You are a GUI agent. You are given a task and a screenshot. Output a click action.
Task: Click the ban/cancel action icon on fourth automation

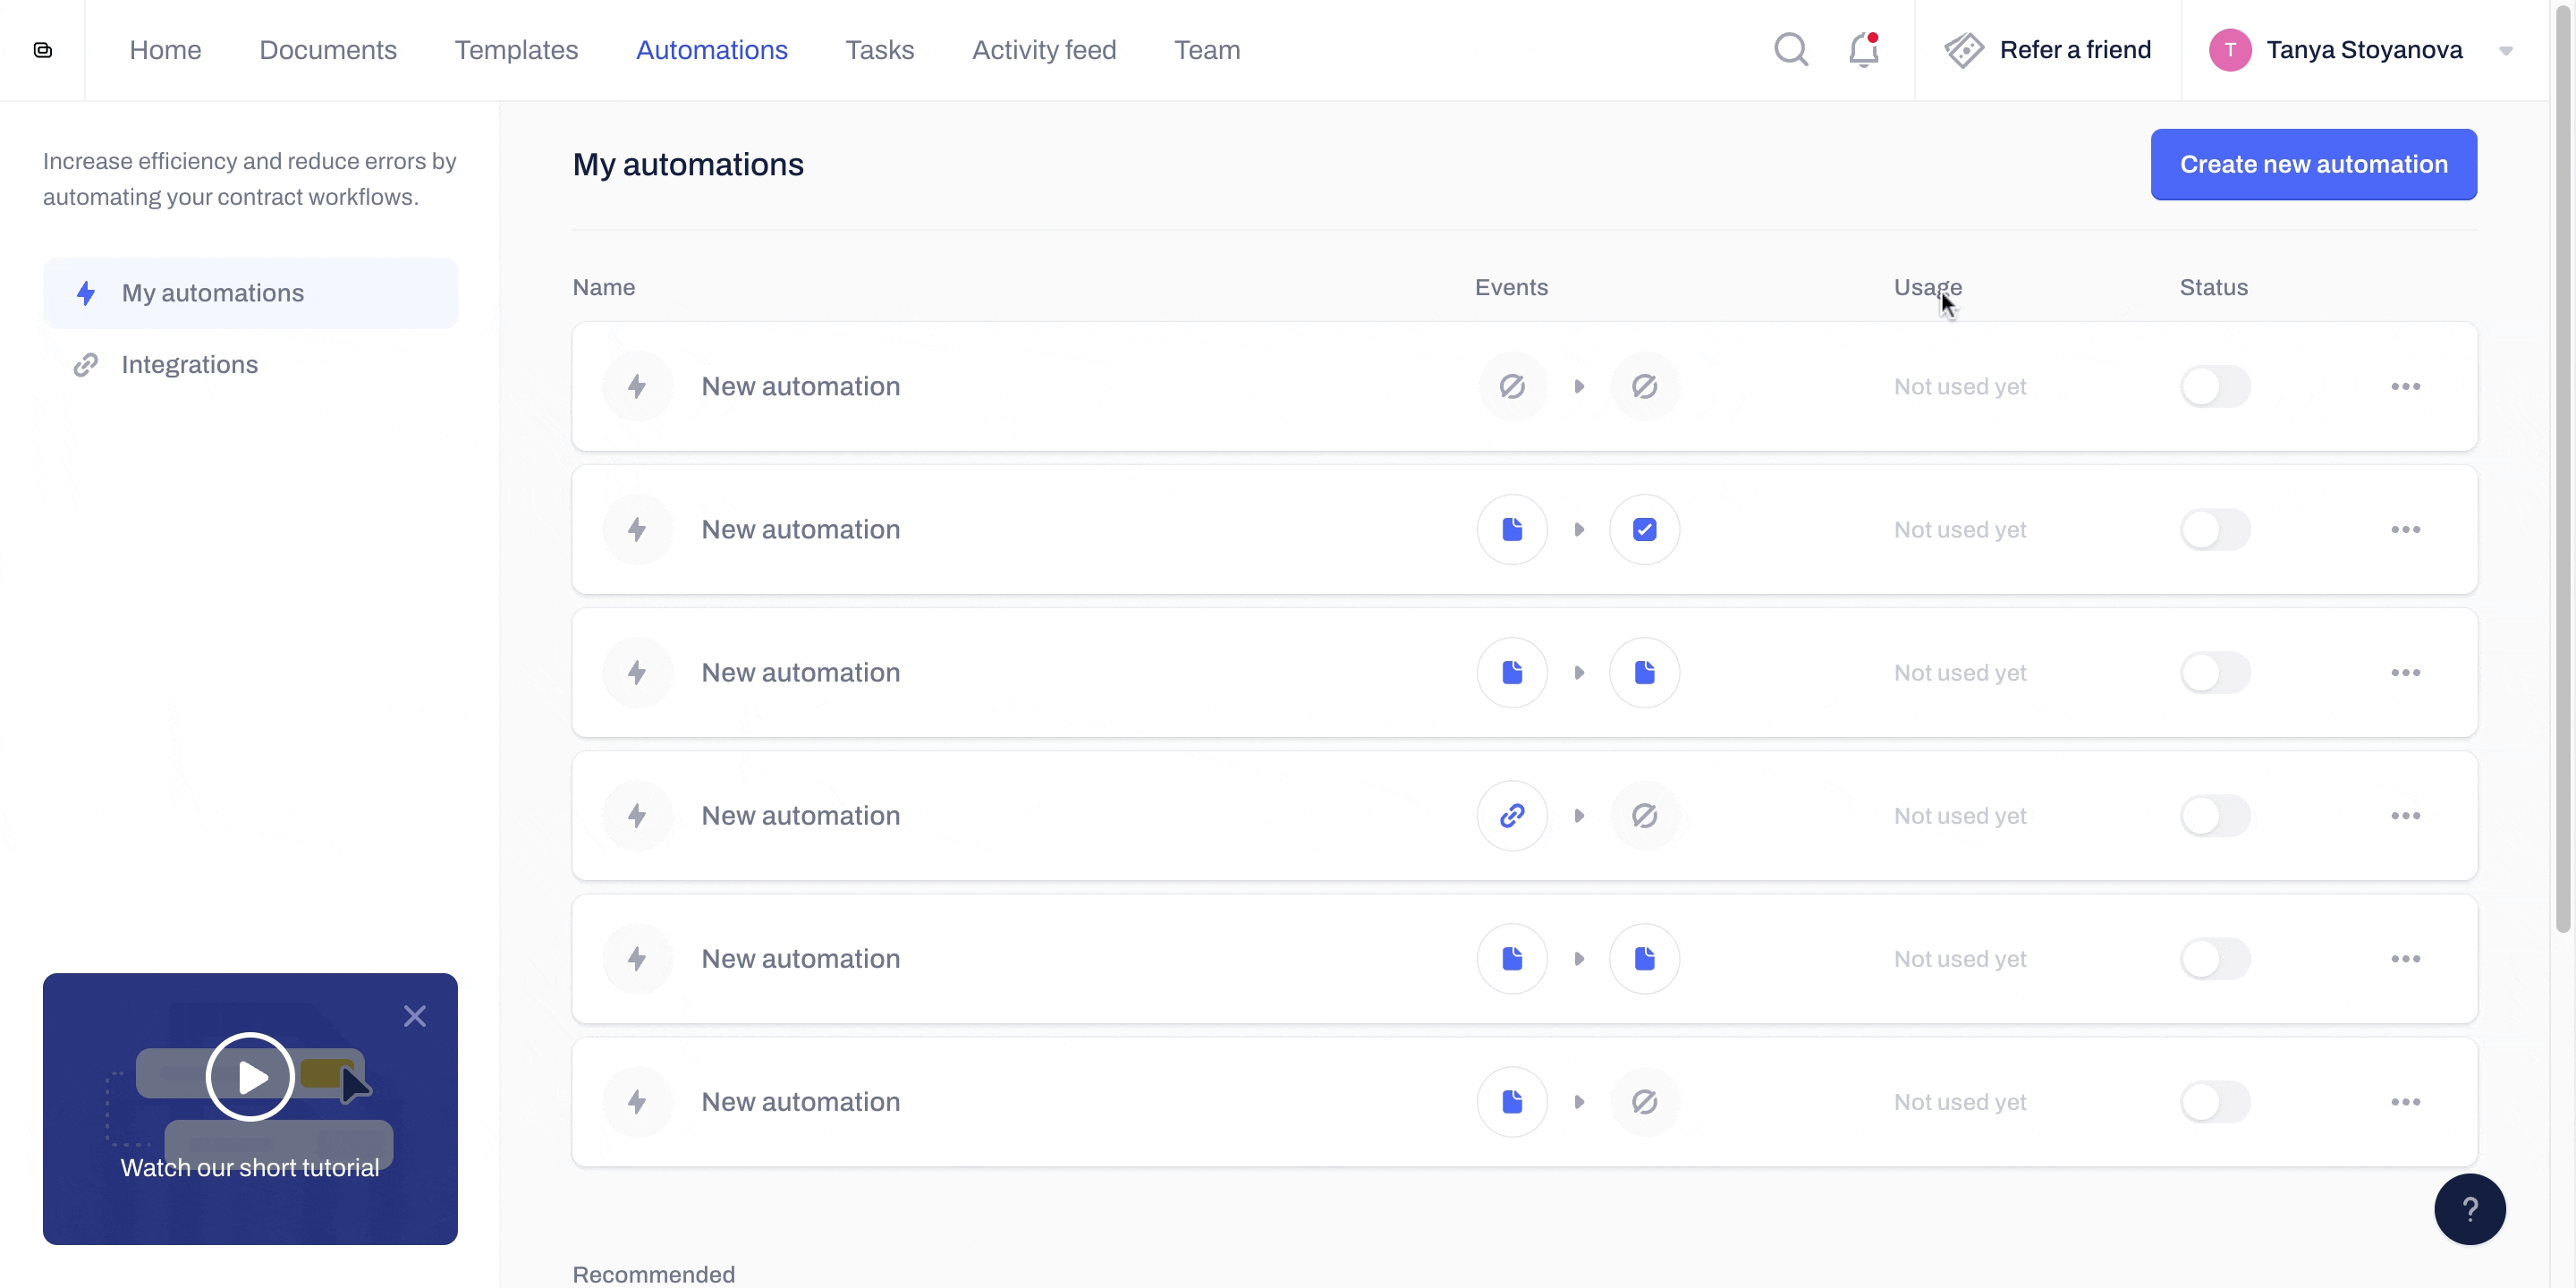[1643, 815]
